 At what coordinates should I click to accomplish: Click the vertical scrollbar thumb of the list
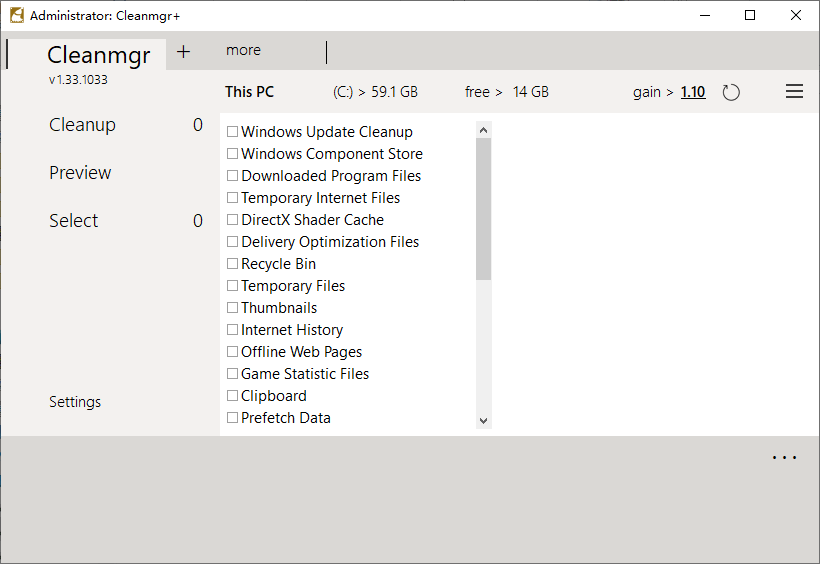point(484,208)
